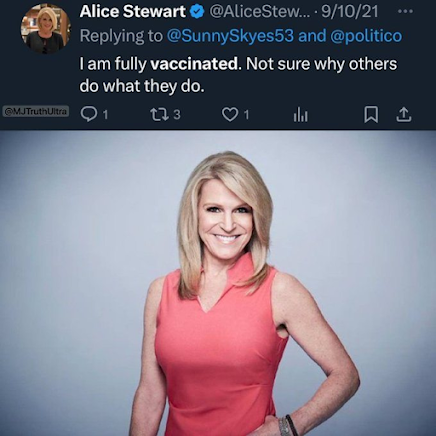Like the tweet with the heart icon
The width and height of the screenshot is (436, 436).
tap(229, 115)
